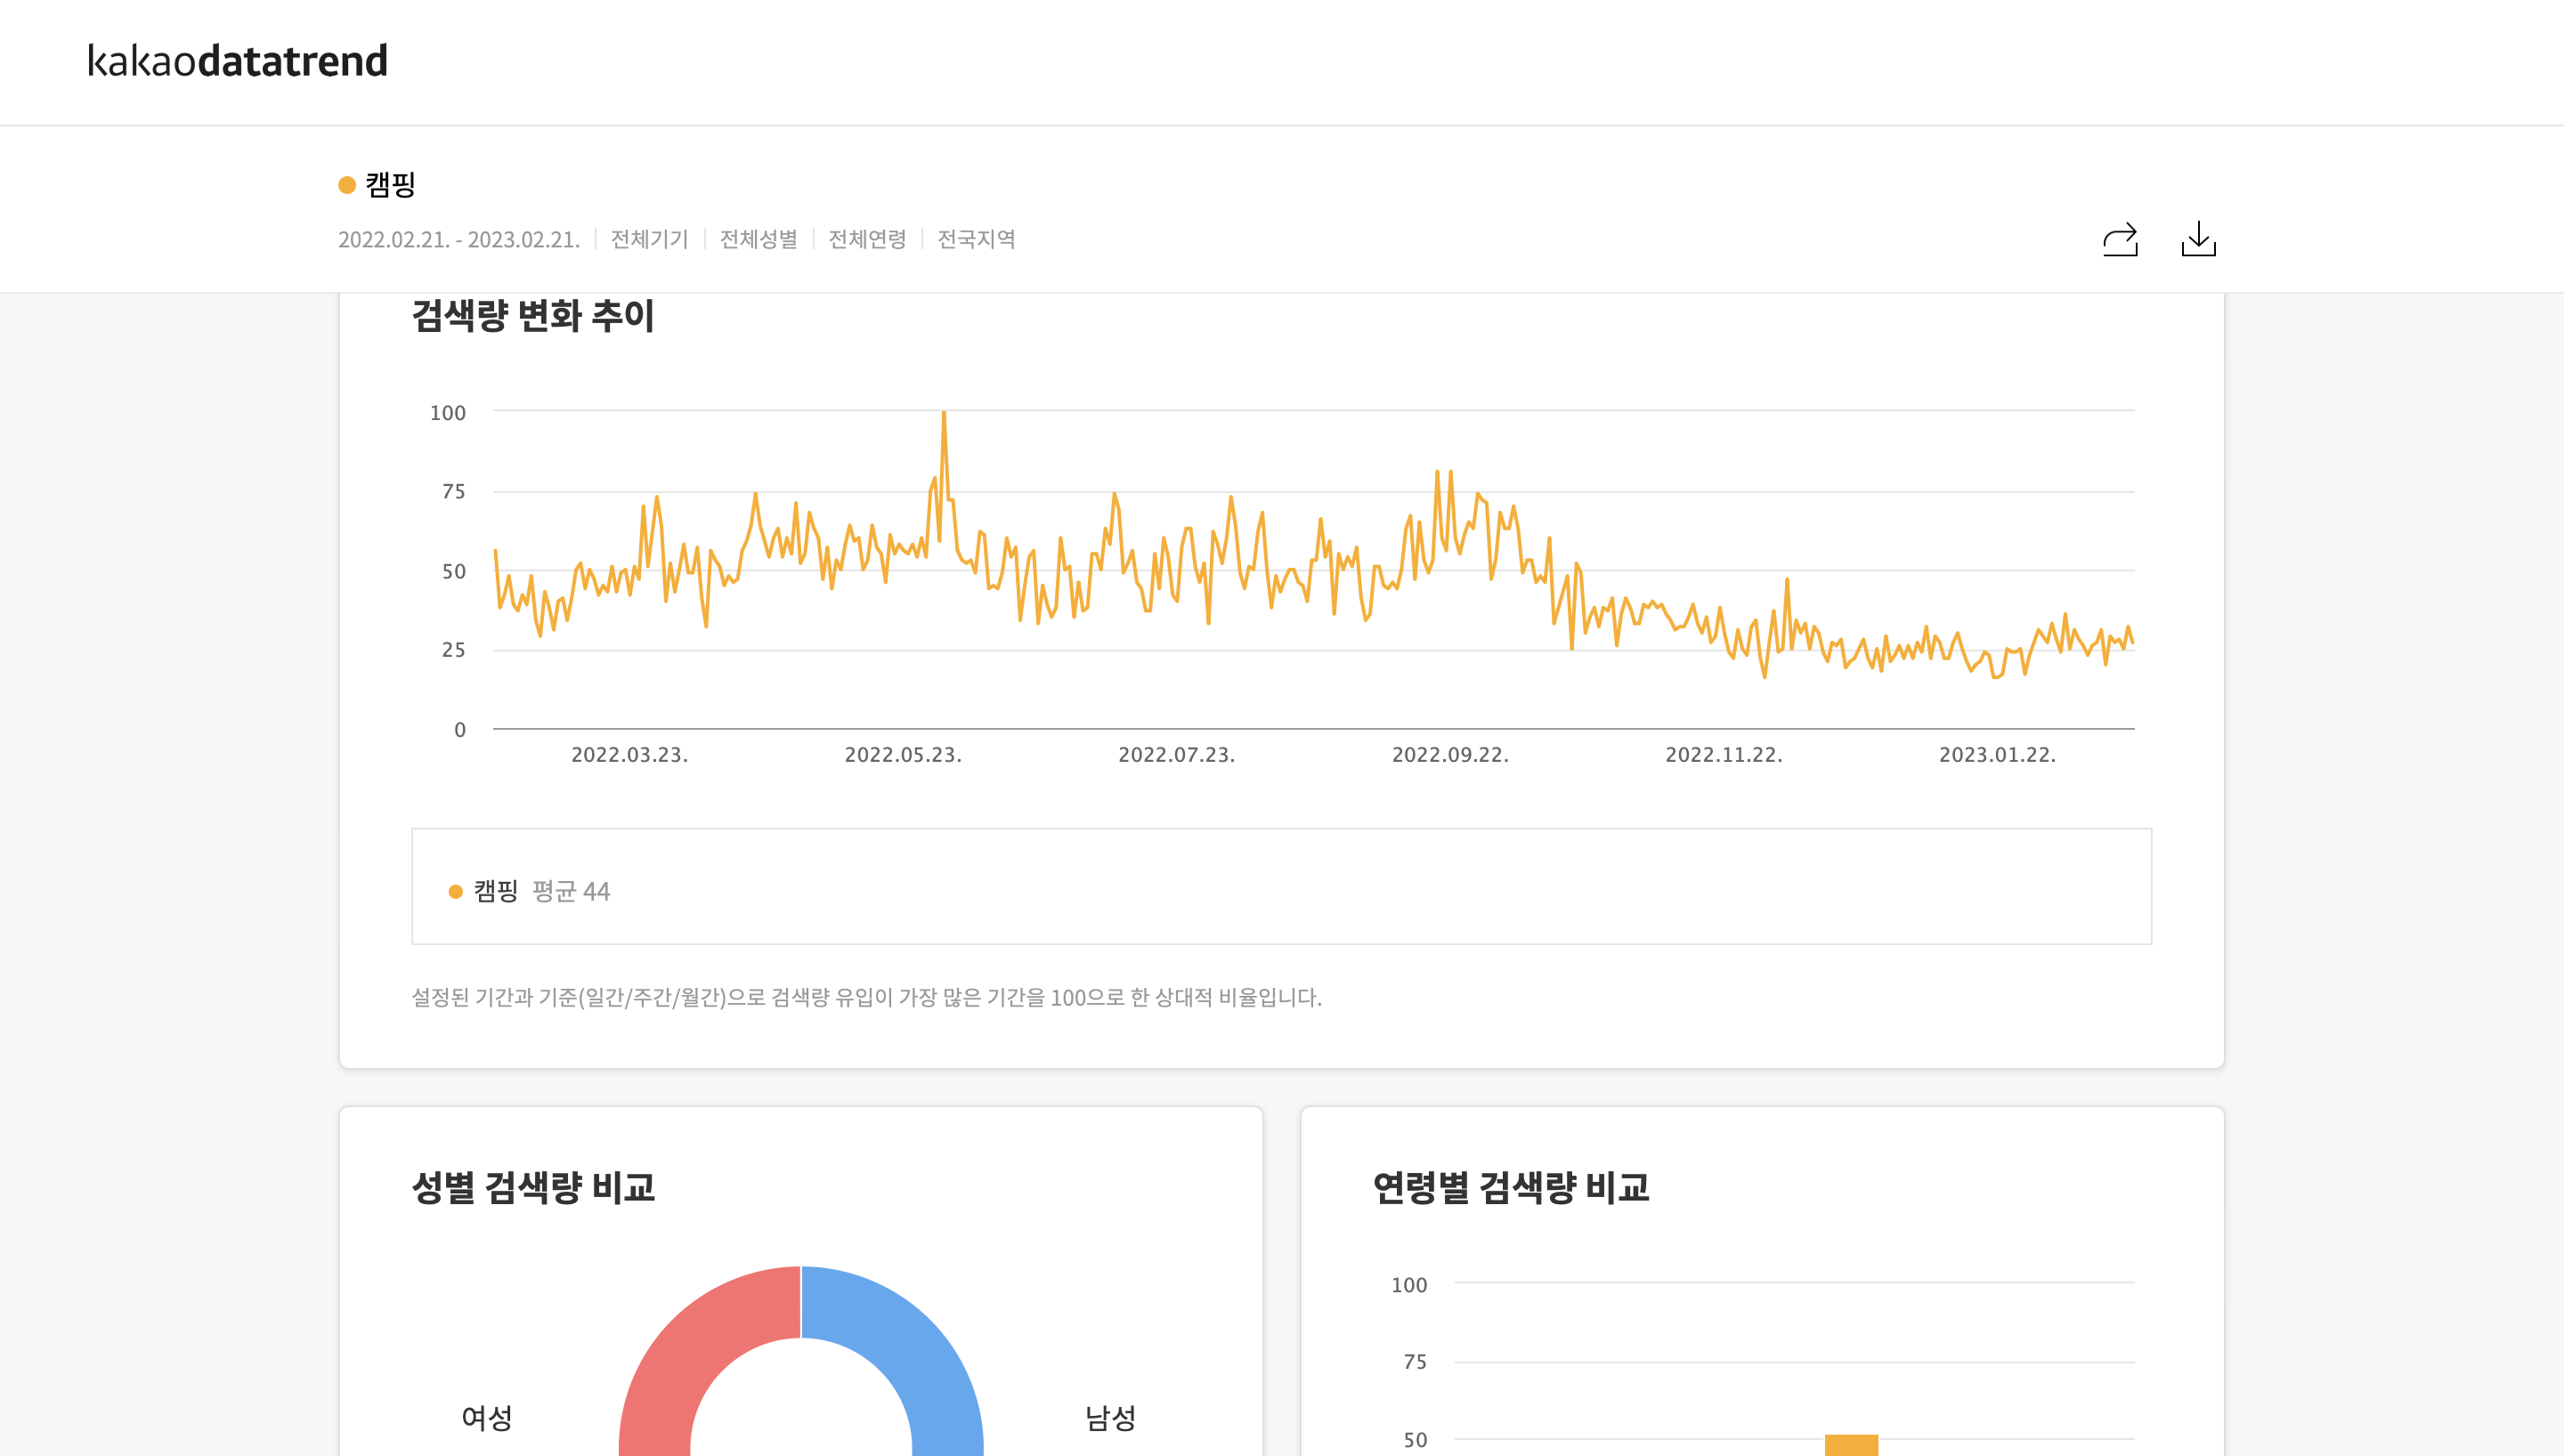Click the 전국지역 filter label
The height and width of the screenshot is (1456, 2564).
pos(976,240)
